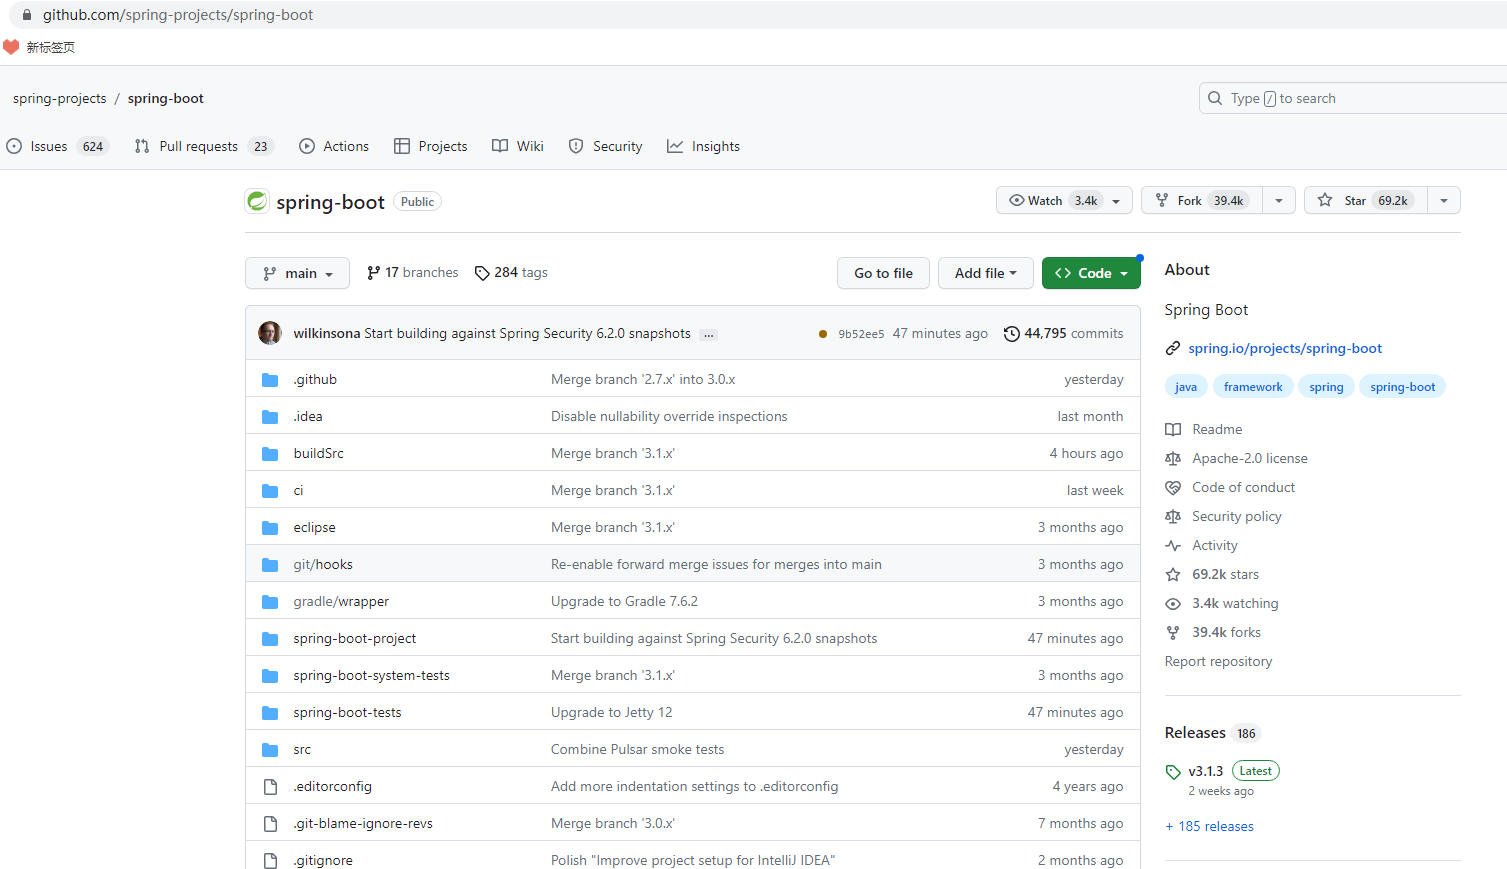The image size is (1507, 869).
Task: View 44,795 commits history
Action: coord(1064,334)
